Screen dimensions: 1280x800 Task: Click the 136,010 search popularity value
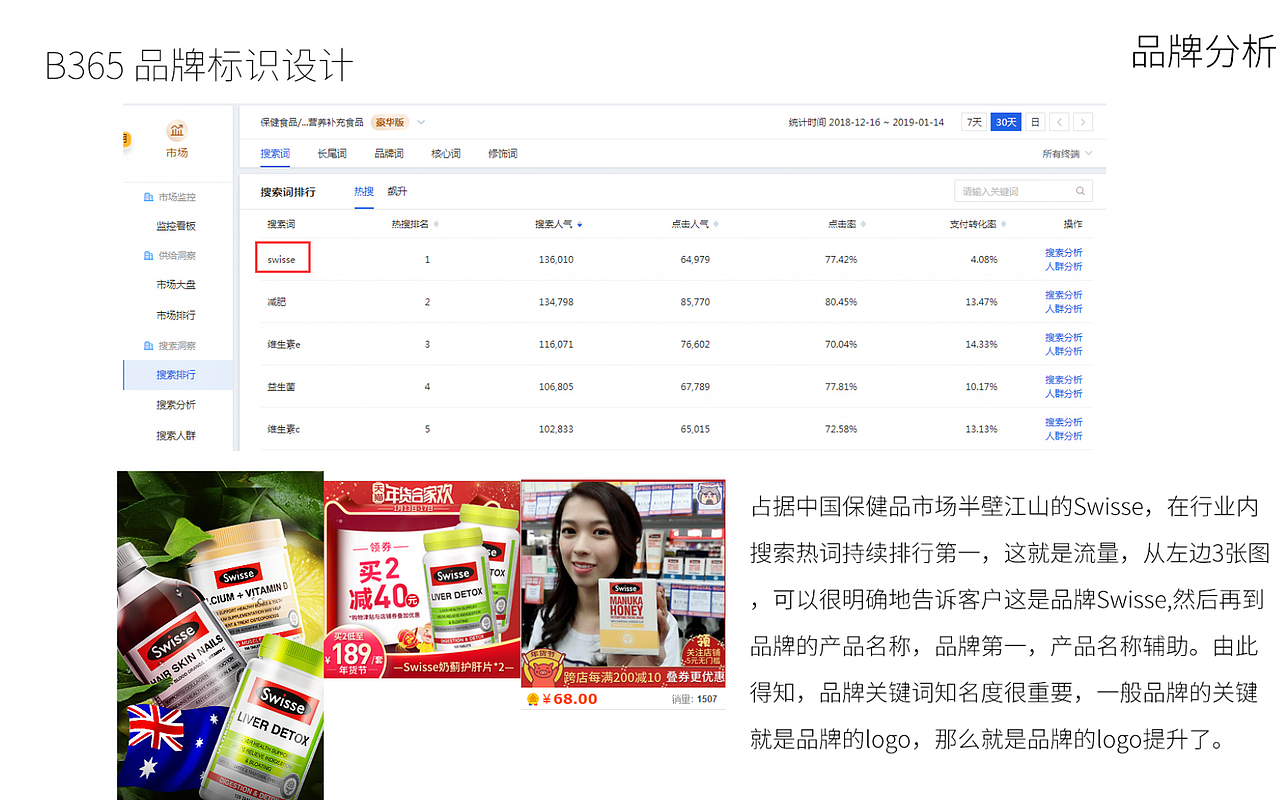coord(556,260)
